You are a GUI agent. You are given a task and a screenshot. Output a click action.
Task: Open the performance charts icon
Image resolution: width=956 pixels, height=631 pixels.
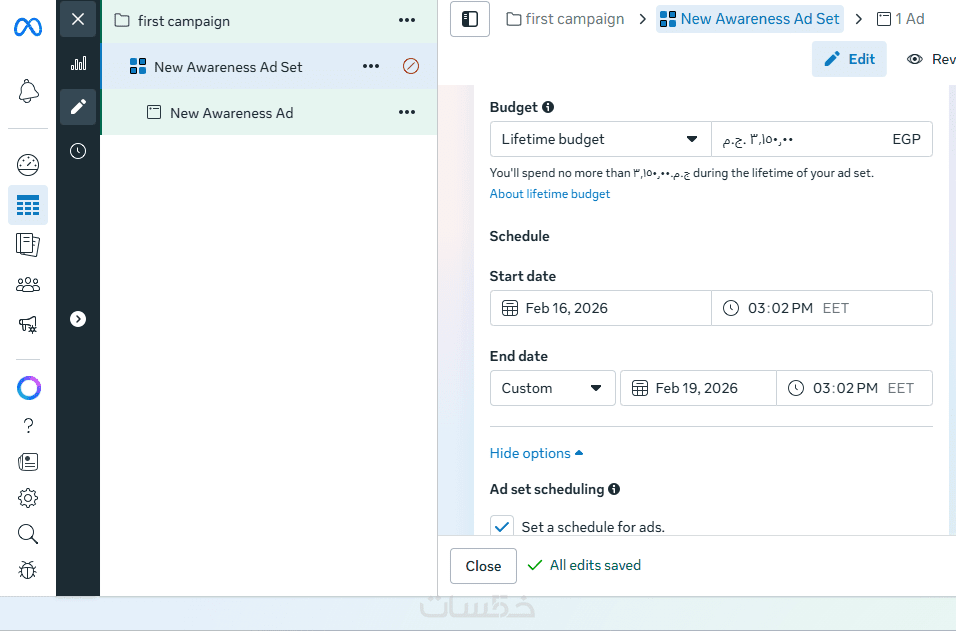78,63
